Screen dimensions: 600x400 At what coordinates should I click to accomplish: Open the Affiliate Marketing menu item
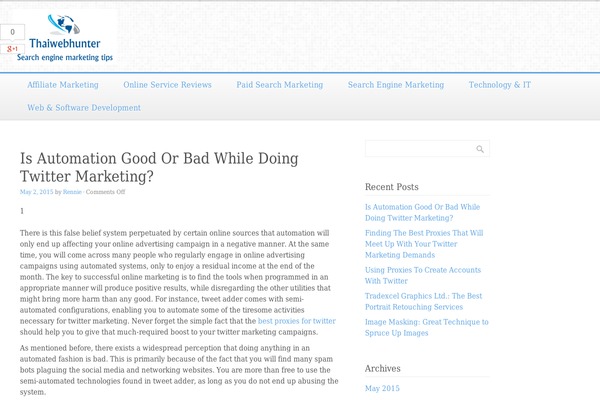click(x=63, y=85)
